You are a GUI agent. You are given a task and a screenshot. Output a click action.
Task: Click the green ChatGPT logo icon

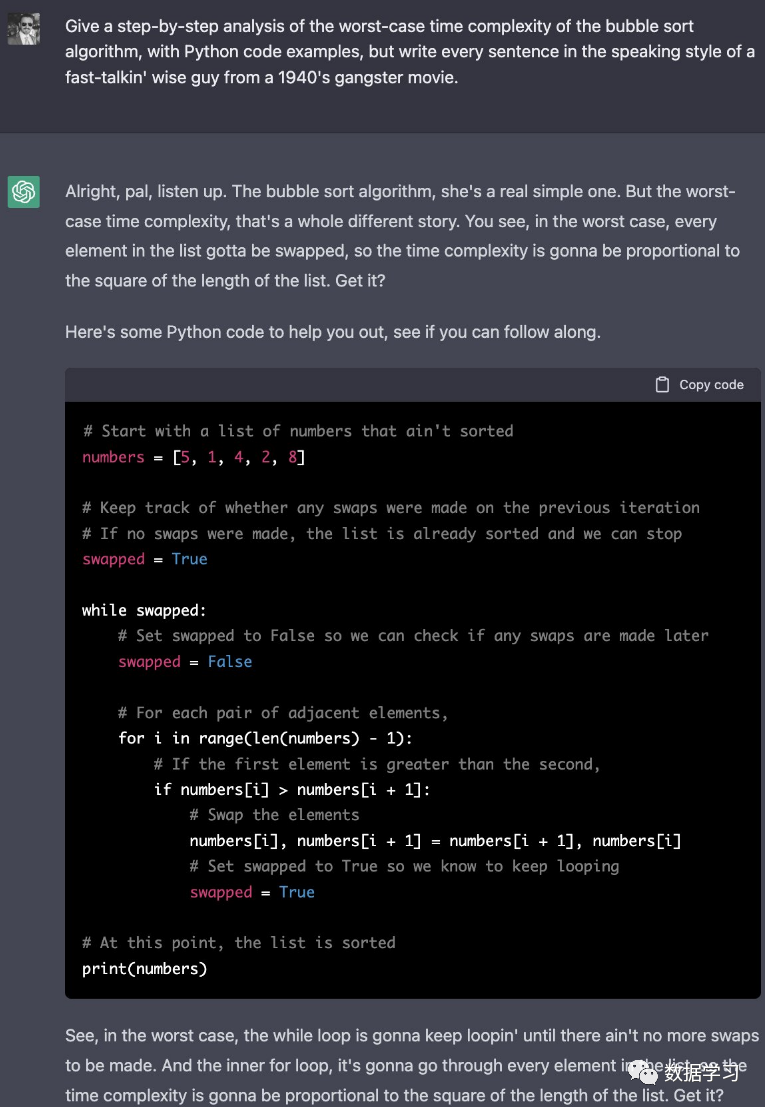click(x=23, y=192)
